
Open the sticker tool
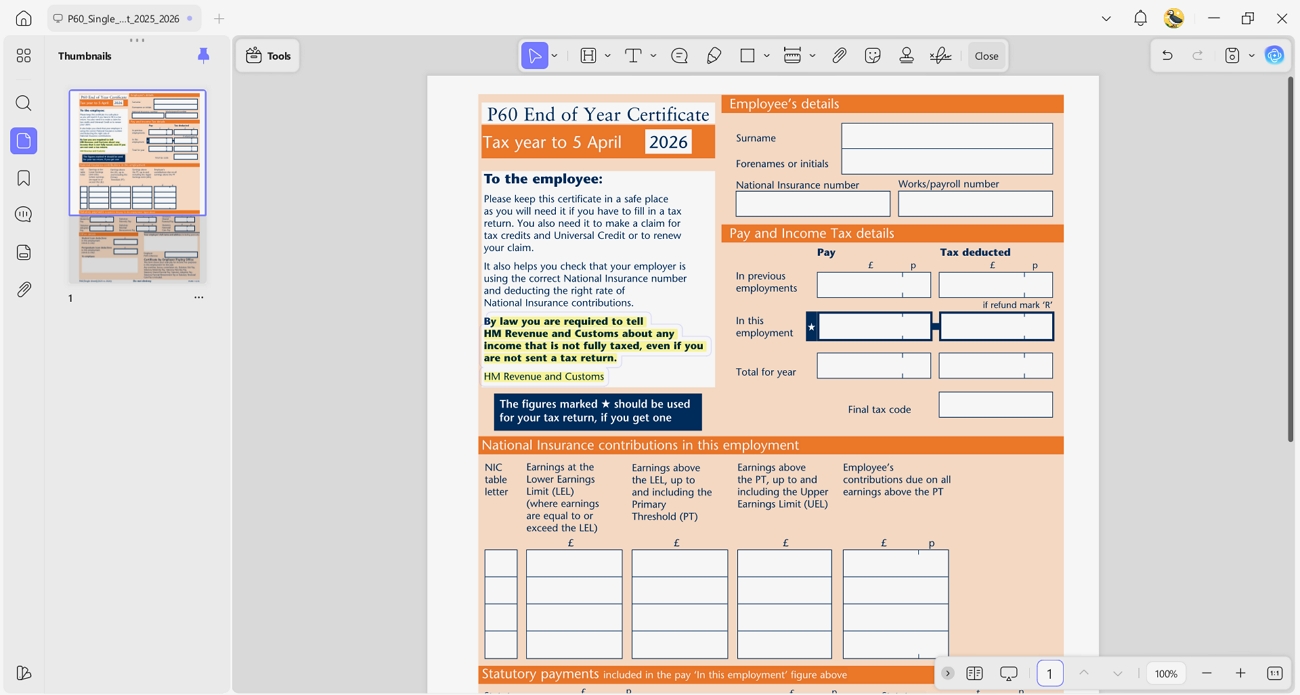tap(873, 56)
